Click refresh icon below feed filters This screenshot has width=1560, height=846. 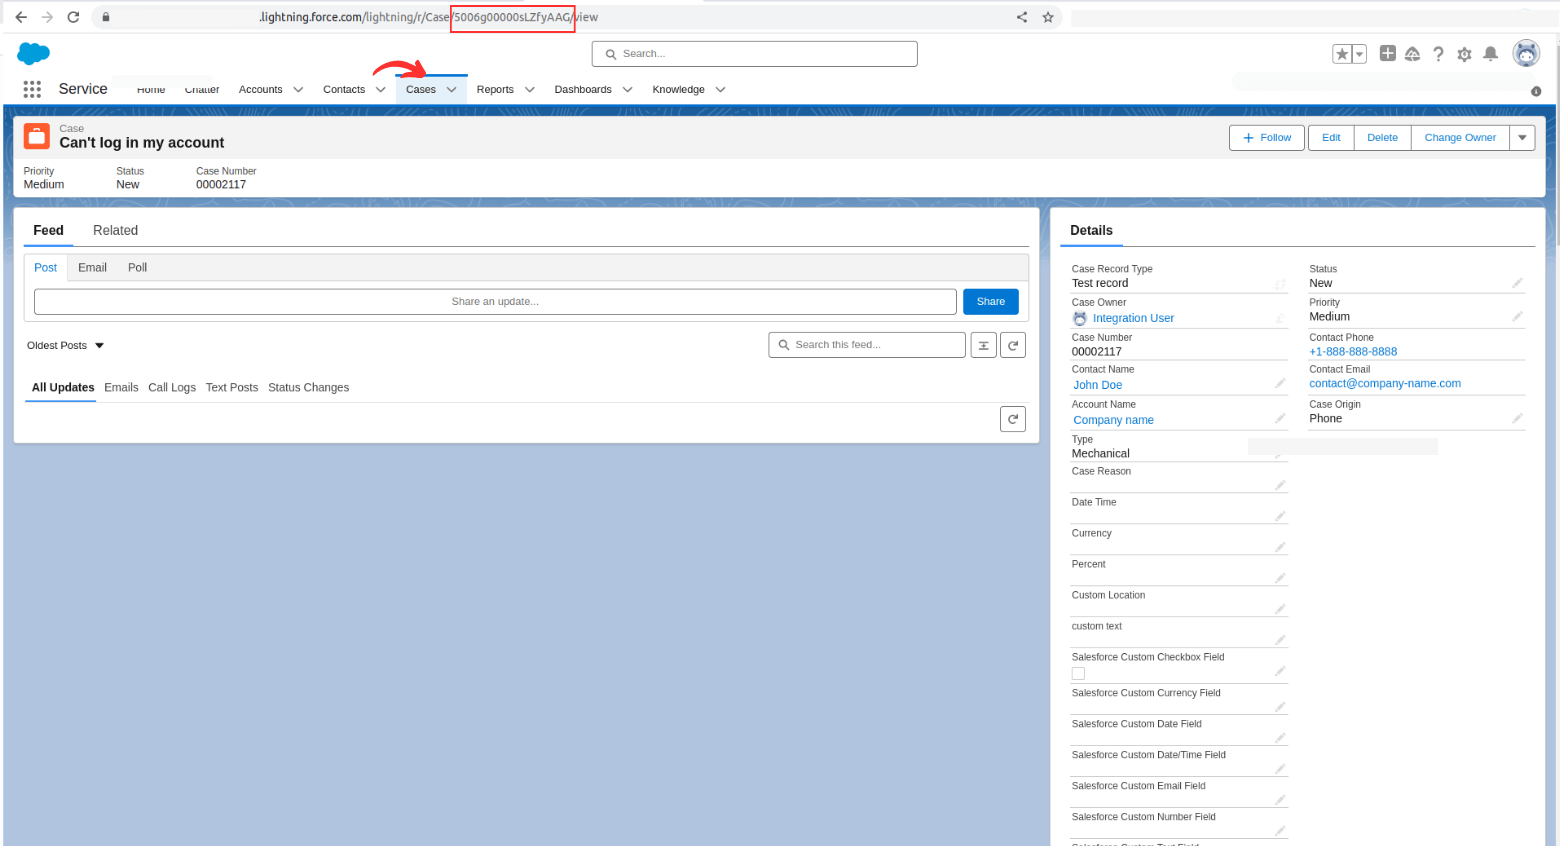[x=1013, y=419]
